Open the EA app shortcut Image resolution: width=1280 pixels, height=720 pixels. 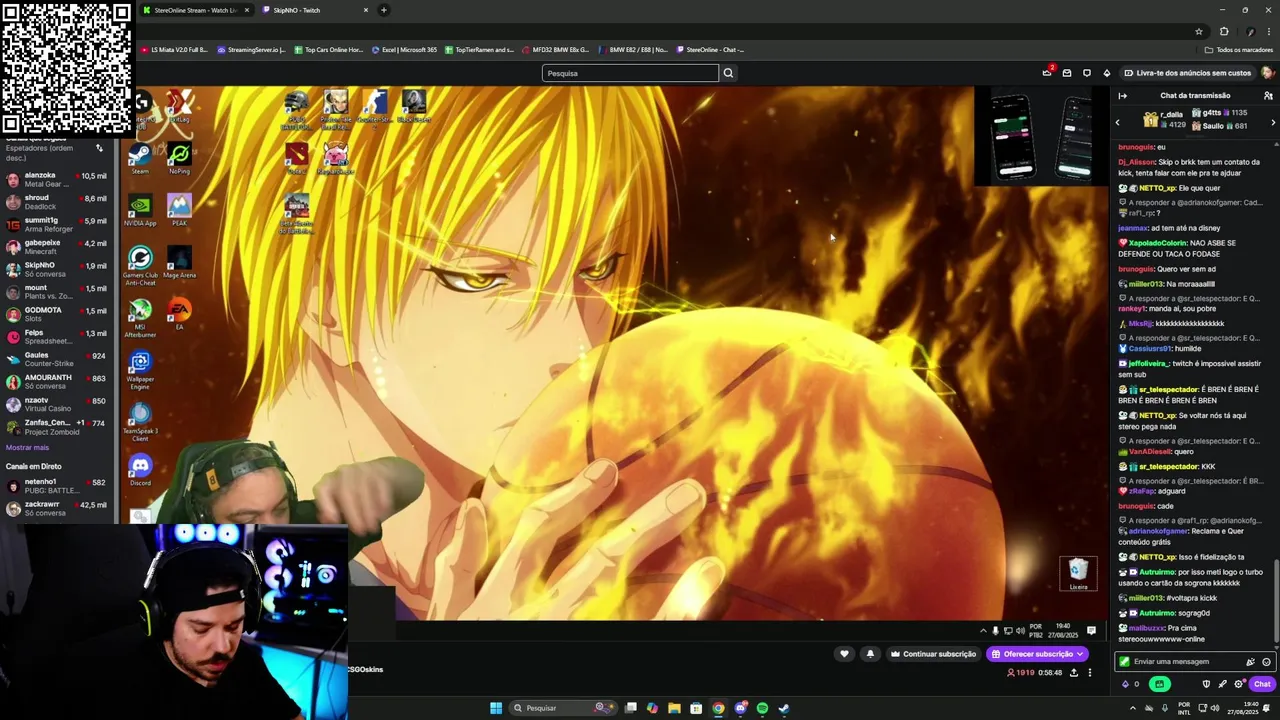(179, 315)
